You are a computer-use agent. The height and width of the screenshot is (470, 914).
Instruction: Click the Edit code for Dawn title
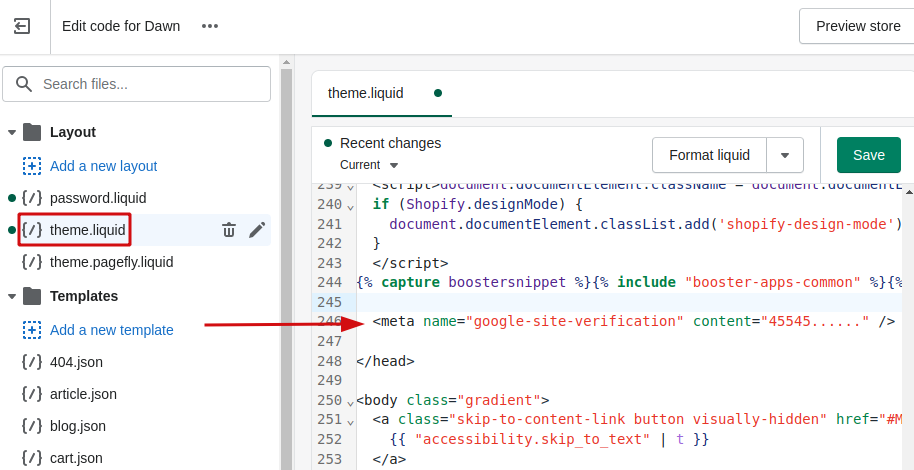[x=121, y=26]
